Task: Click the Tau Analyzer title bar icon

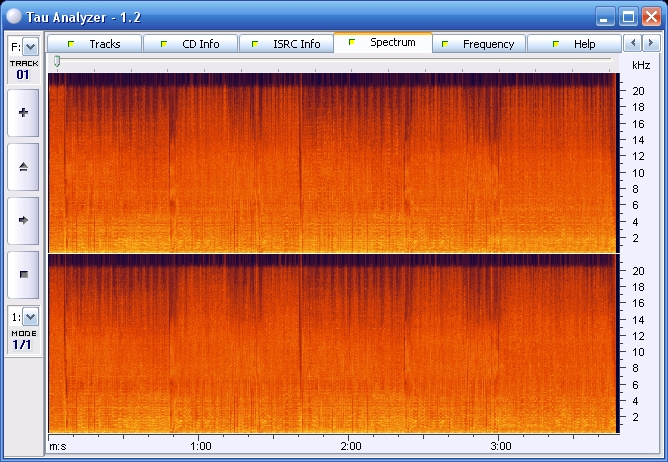Action: [x=14, y=16]
